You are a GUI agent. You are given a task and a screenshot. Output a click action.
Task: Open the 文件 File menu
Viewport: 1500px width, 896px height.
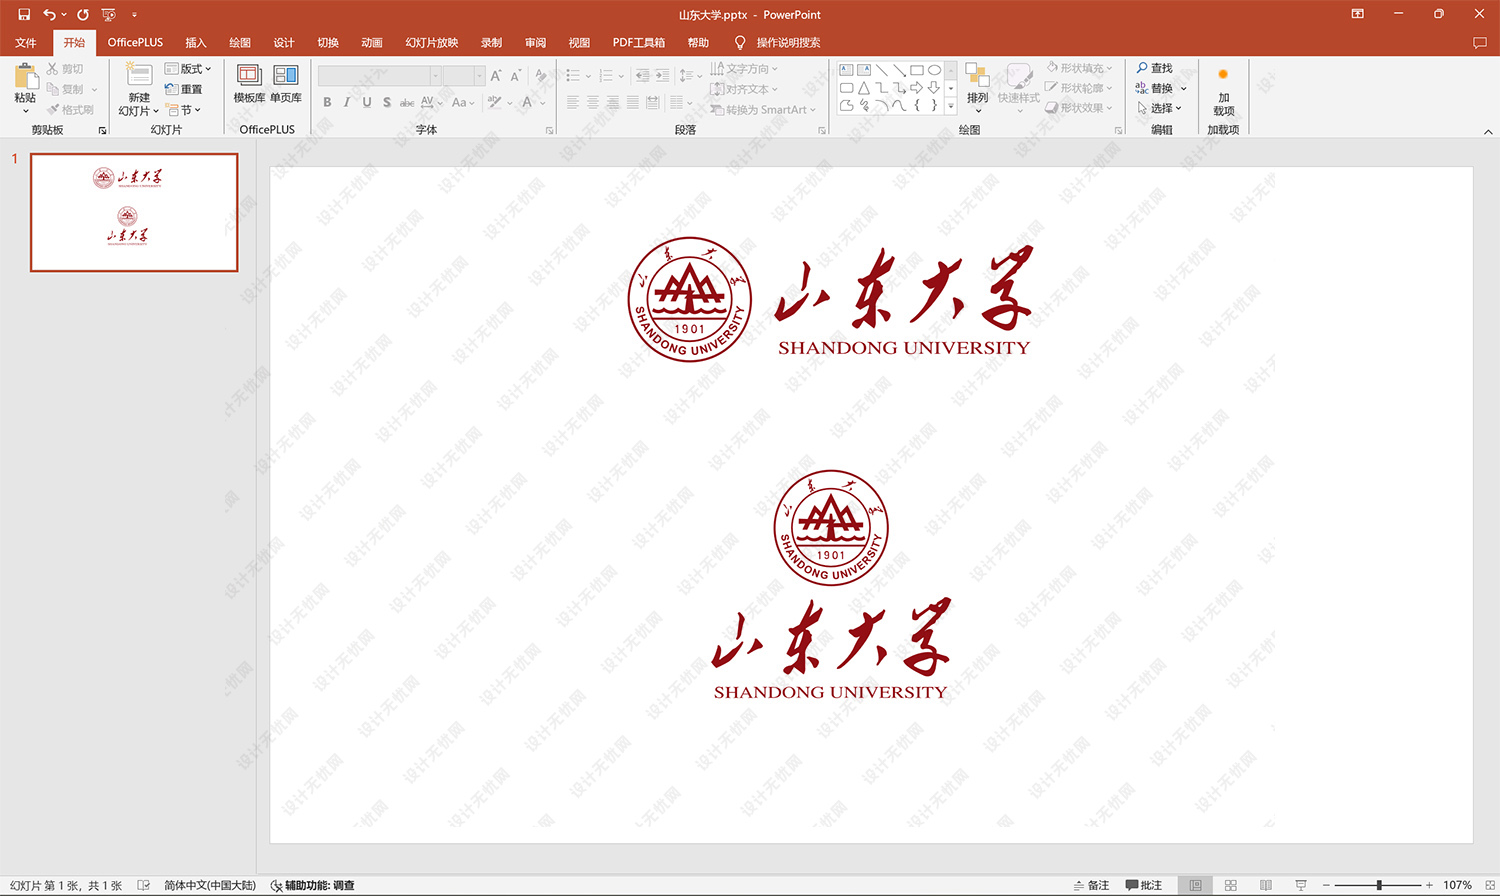click(x=26, y=43)
